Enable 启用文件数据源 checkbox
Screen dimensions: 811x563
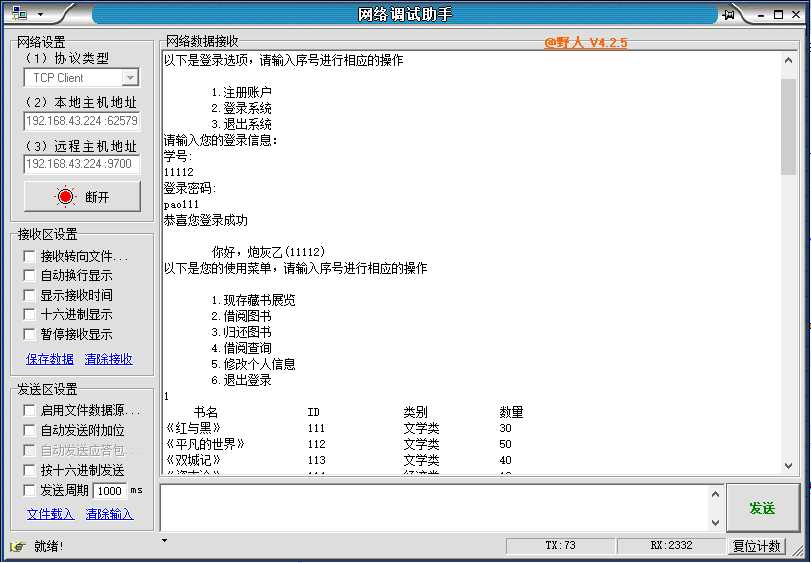click(29, 410)
